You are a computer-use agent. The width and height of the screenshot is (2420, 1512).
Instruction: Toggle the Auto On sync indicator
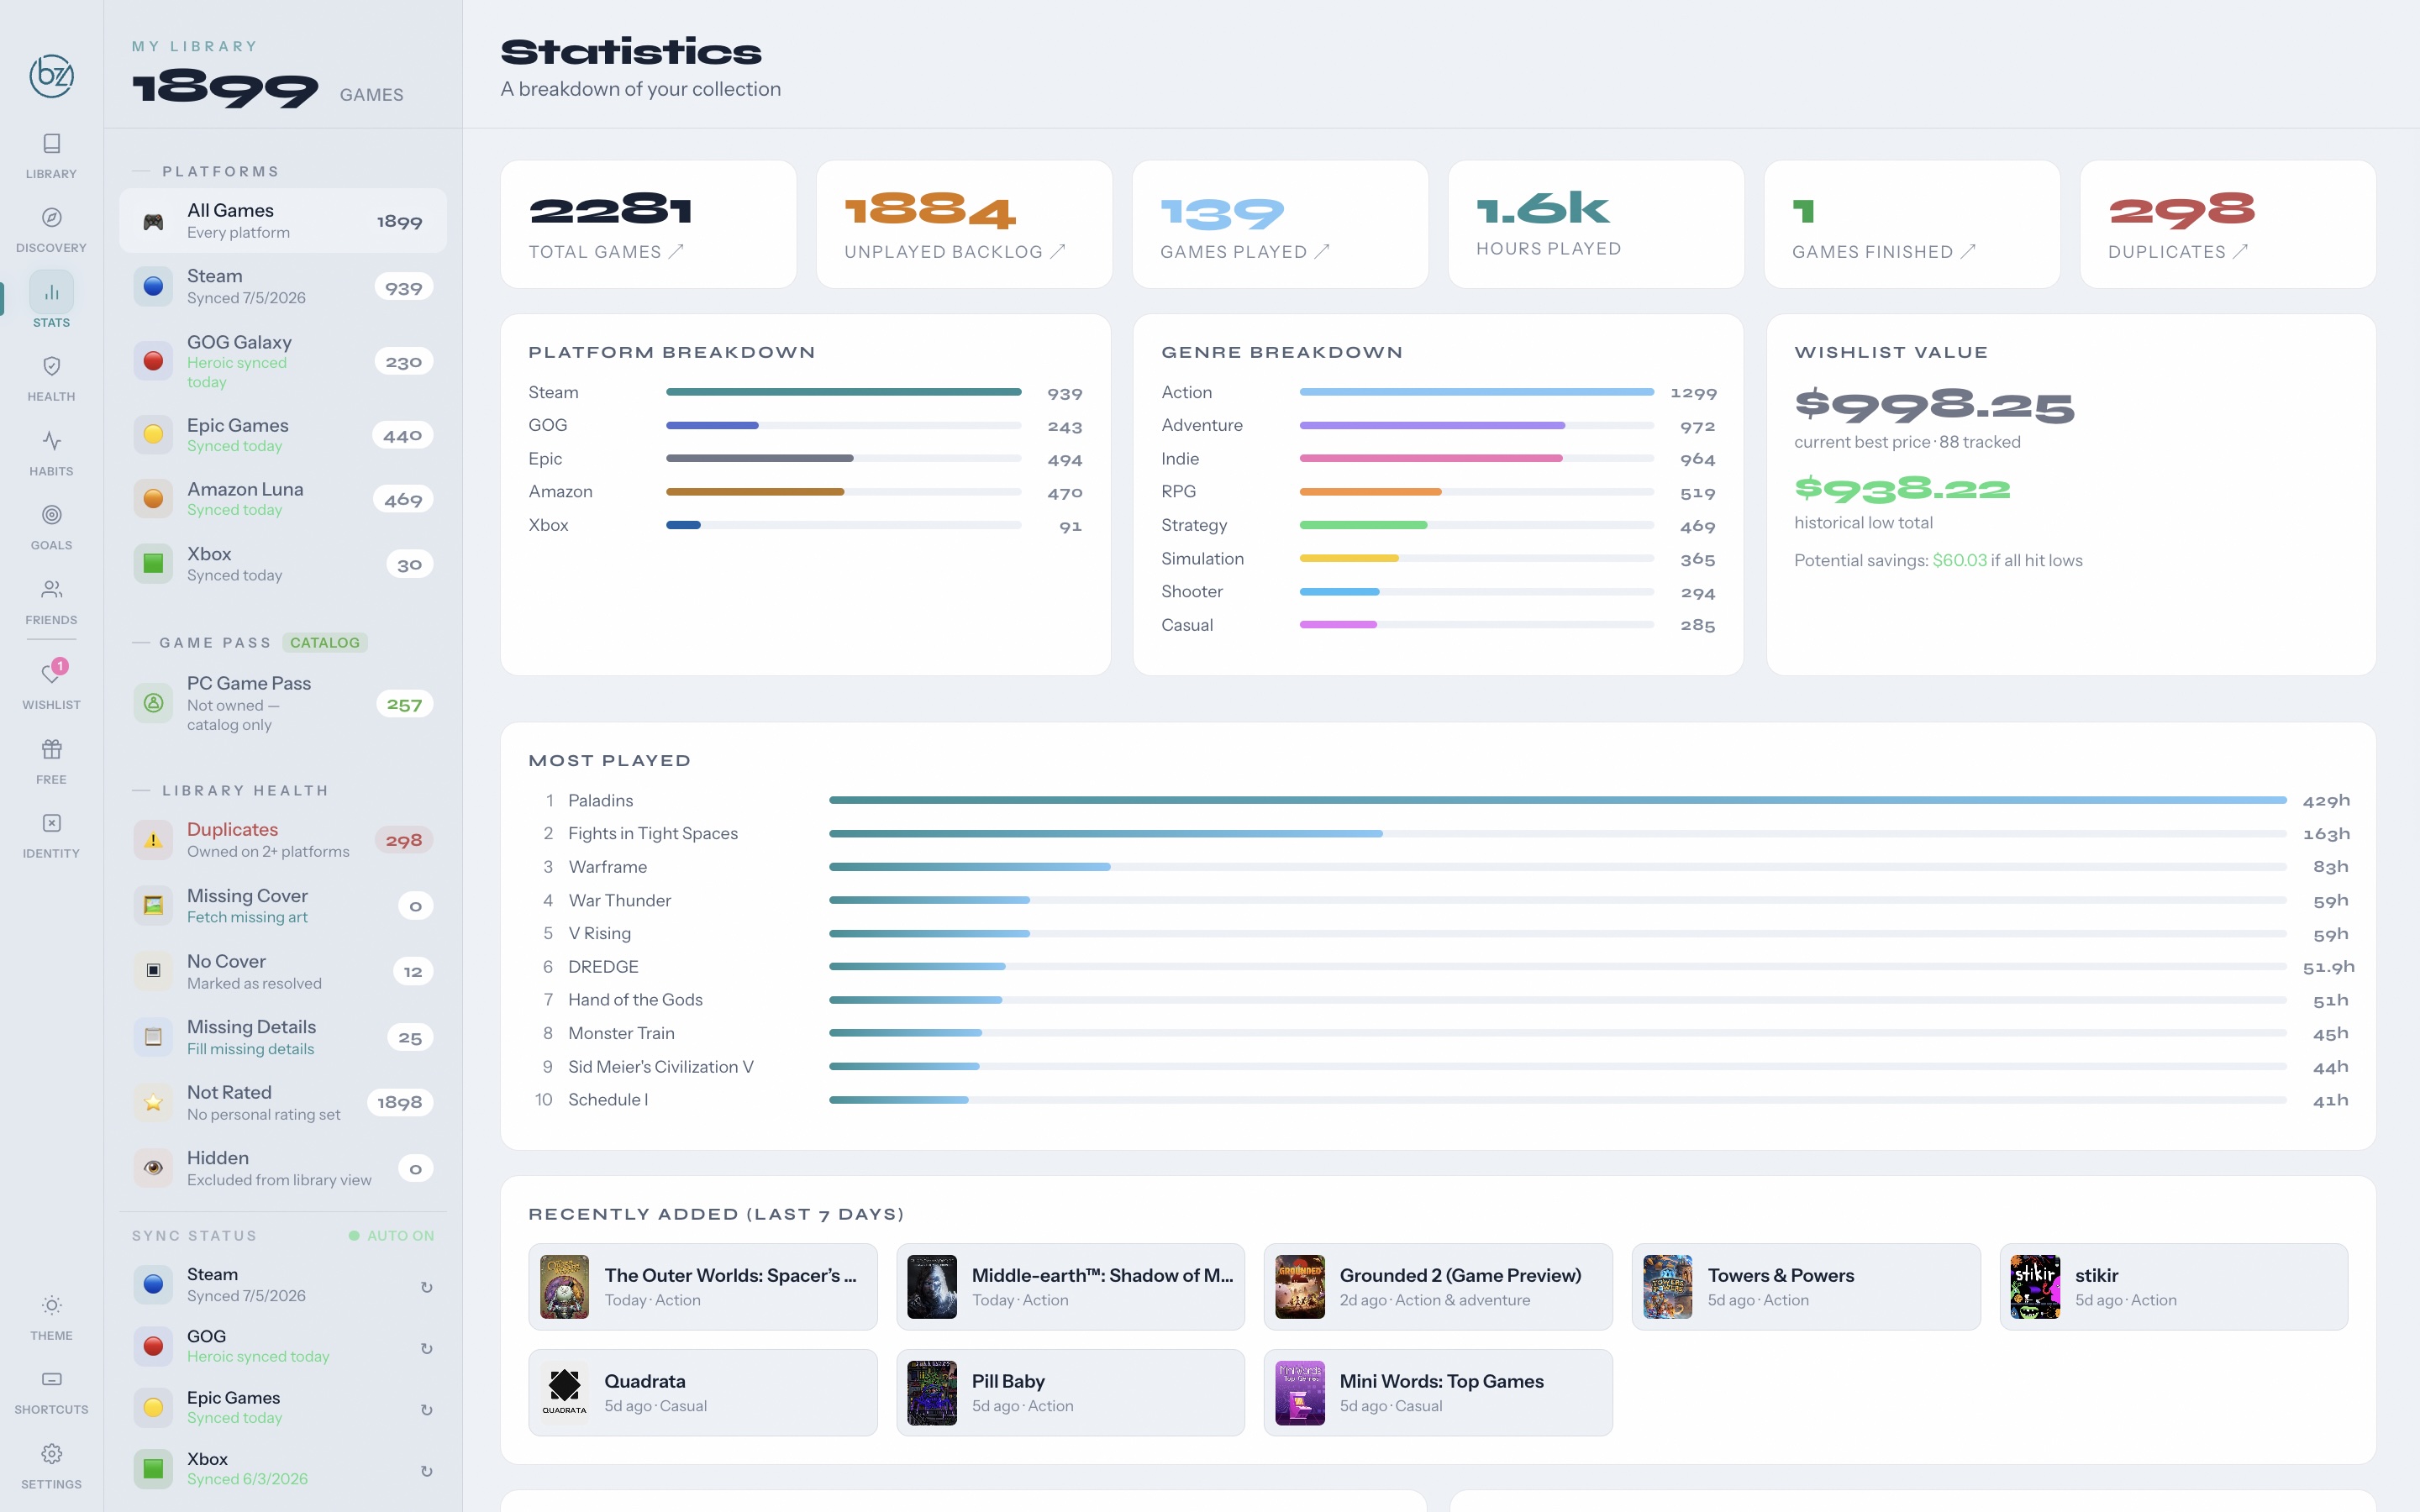pyautogui.click(x=391, y=1236)
